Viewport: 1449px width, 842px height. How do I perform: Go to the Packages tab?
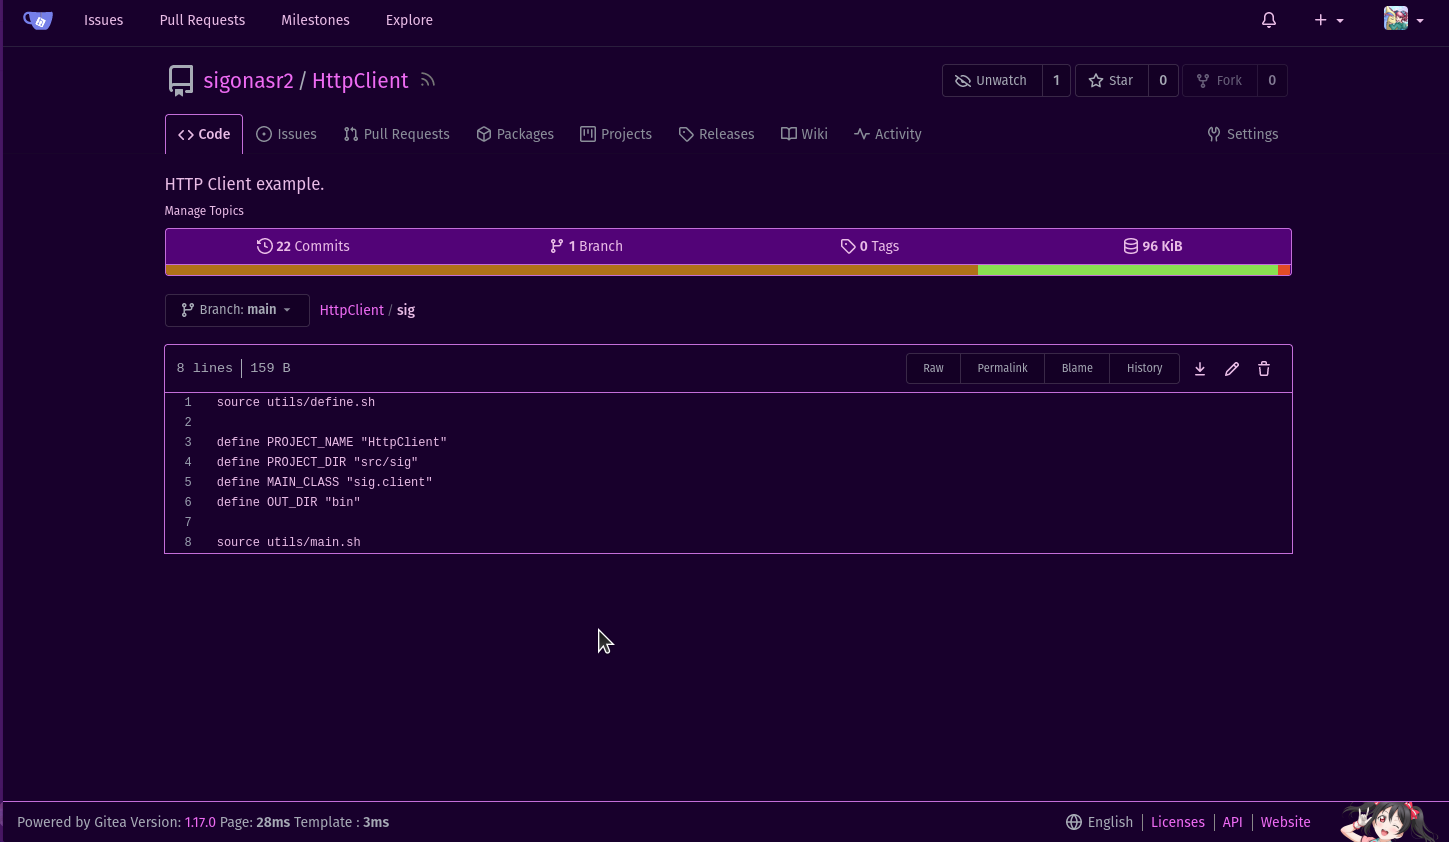[515, 134]
